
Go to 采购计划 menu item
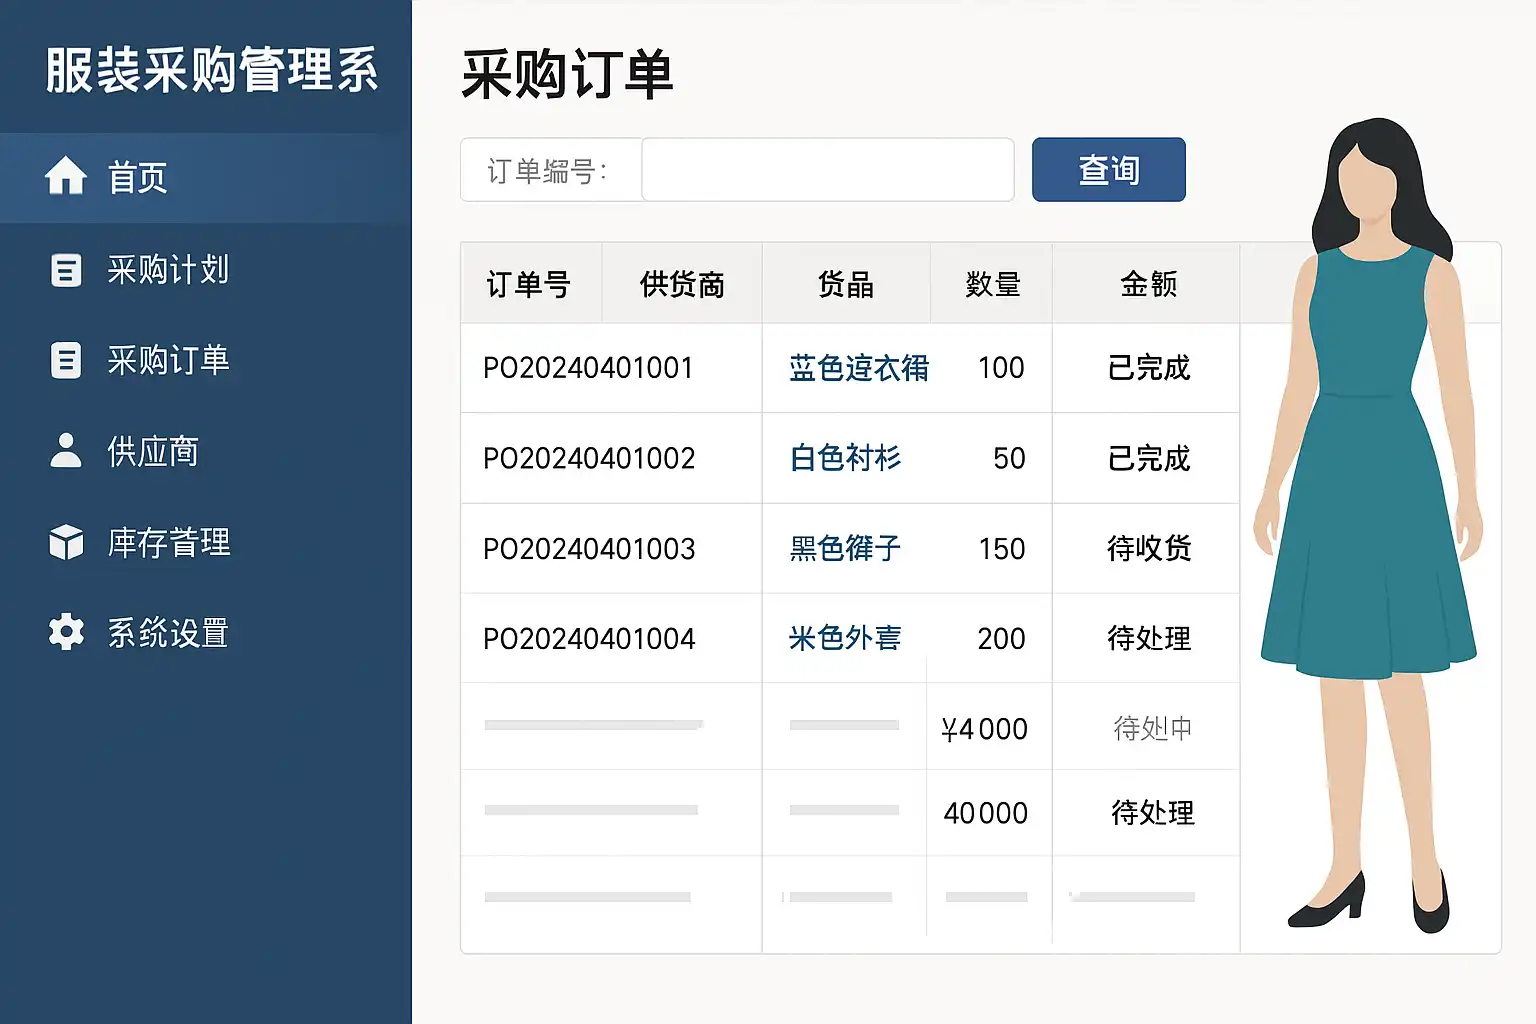coord(168,270)
